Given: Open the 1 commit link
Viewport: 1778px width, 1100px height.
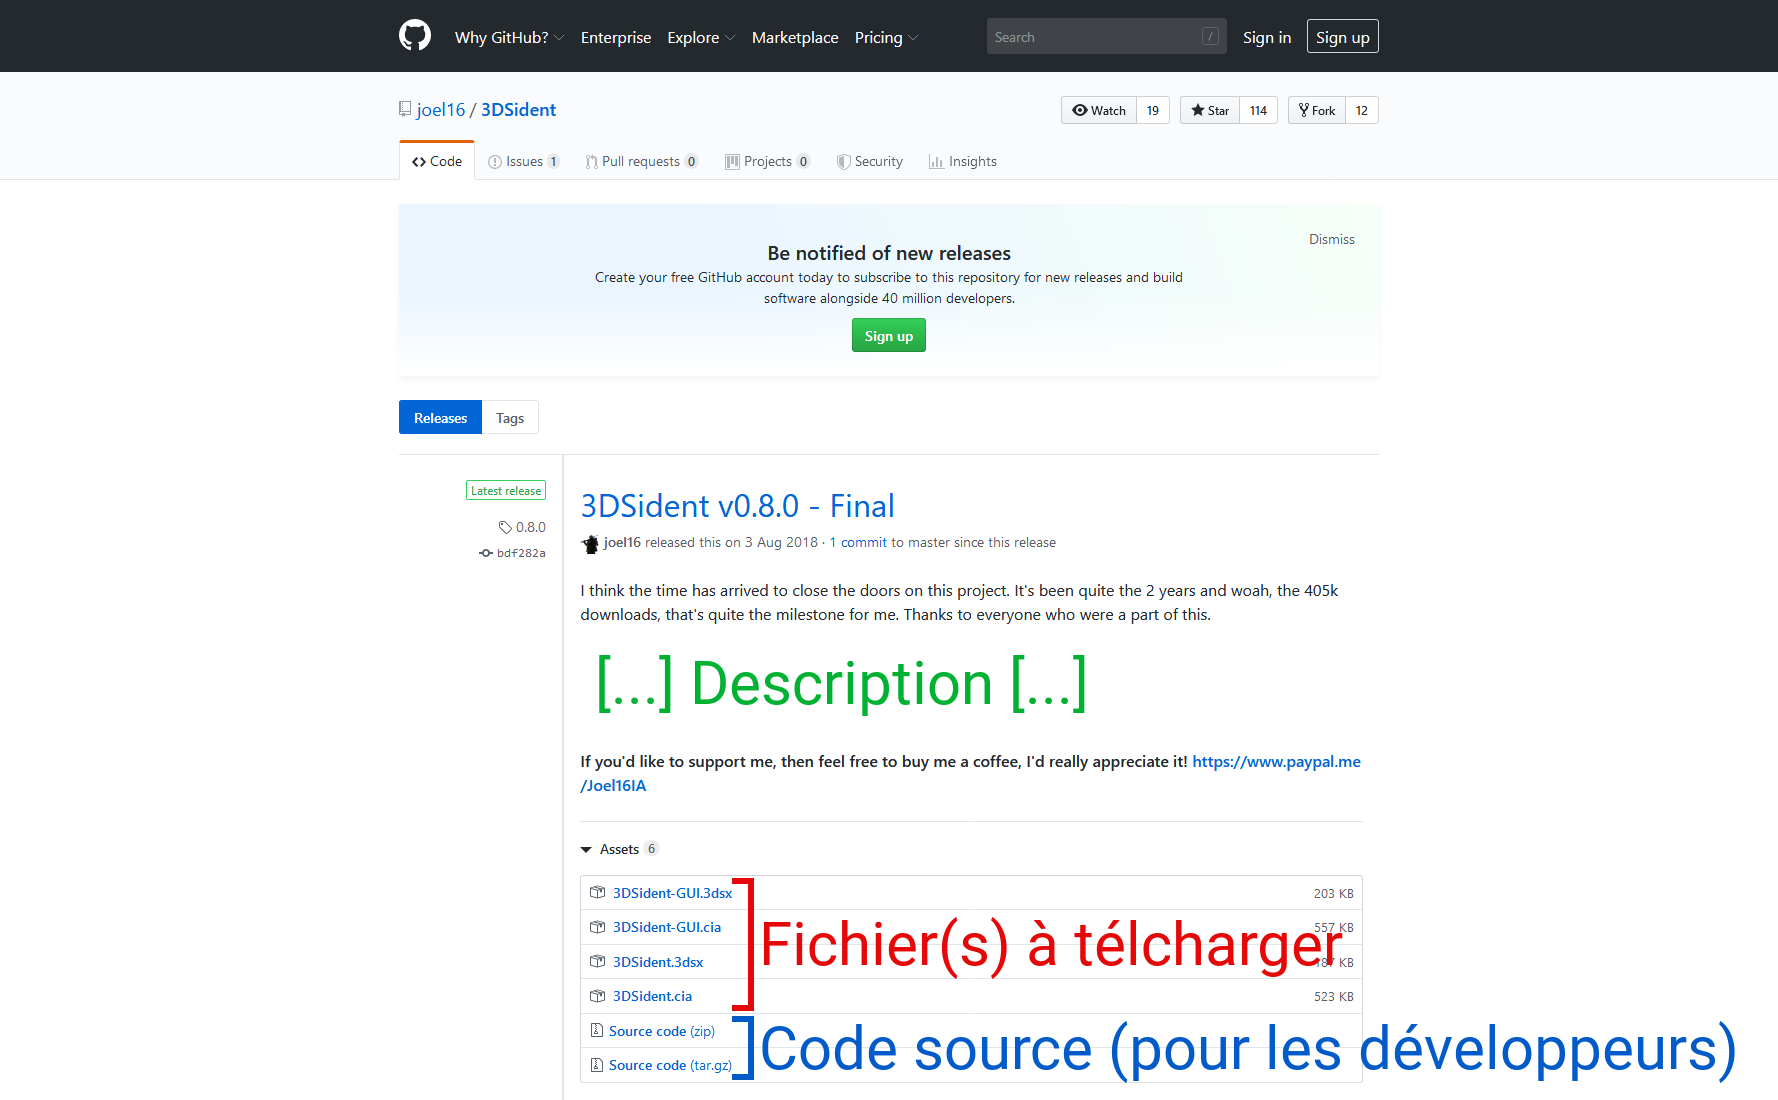Looking at the screenshot, I should coord(858,542).
